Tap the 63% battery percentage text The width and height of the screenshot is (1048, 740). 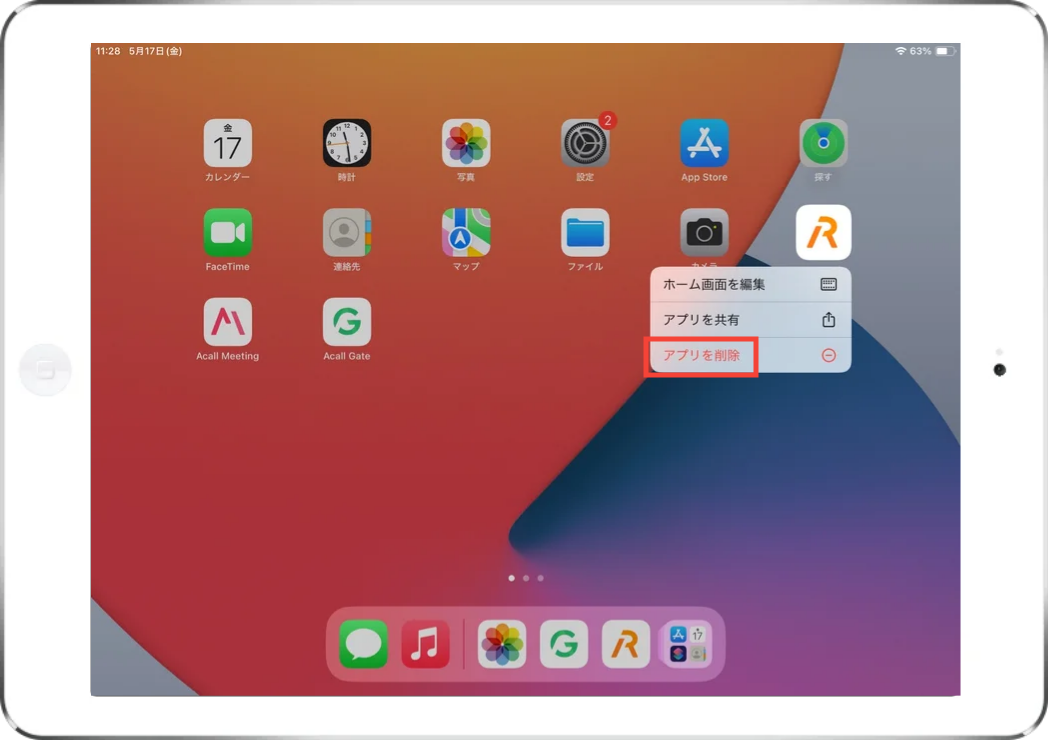[x=920, y=51]
